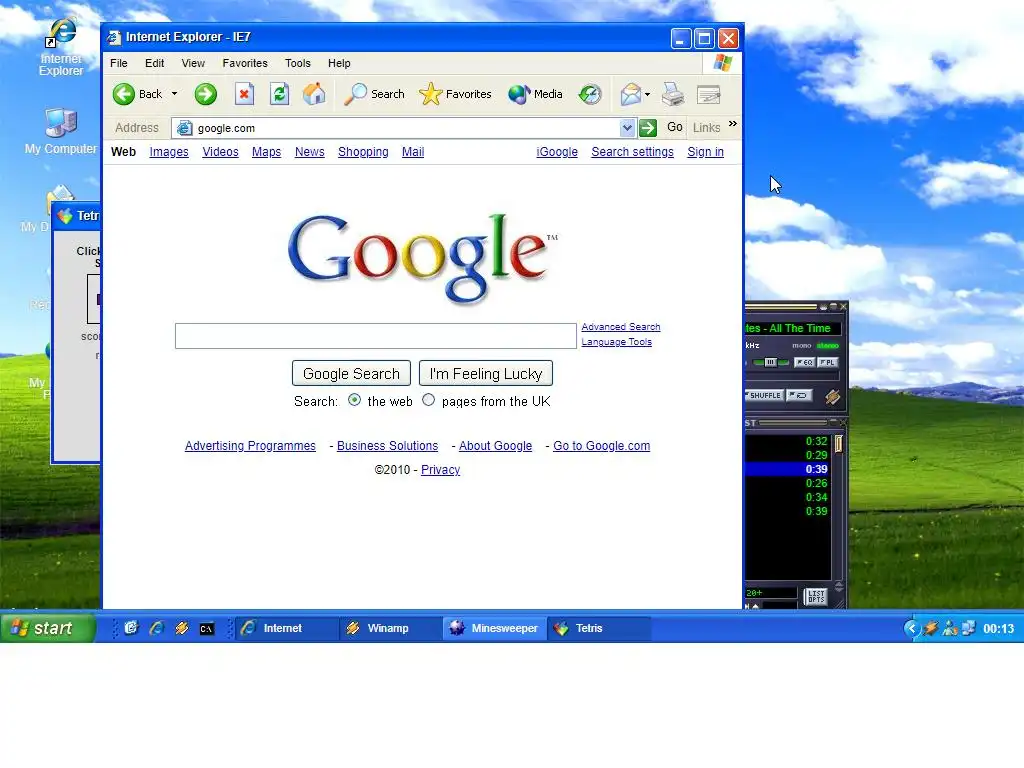Toggle Winamp SHUFFLE button
The image size is (1024, 768).
(763, 395)
